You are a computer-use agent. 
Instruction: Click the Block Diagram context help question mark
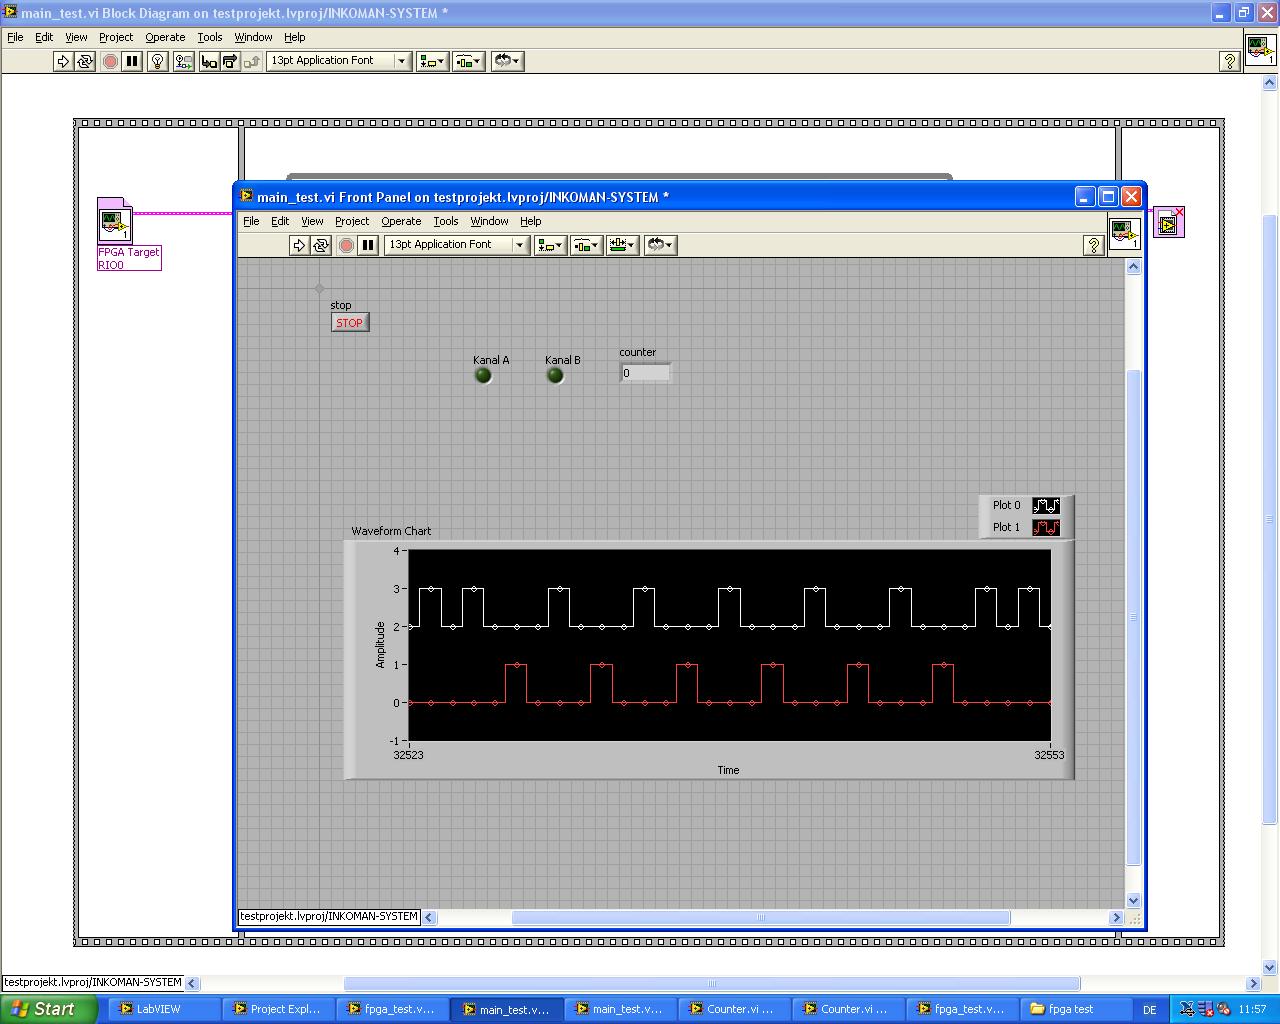pos(1230,61)
